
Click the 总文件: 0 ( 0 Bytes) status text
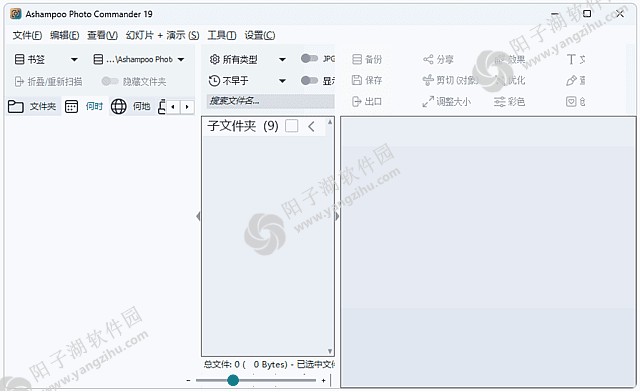245,364
